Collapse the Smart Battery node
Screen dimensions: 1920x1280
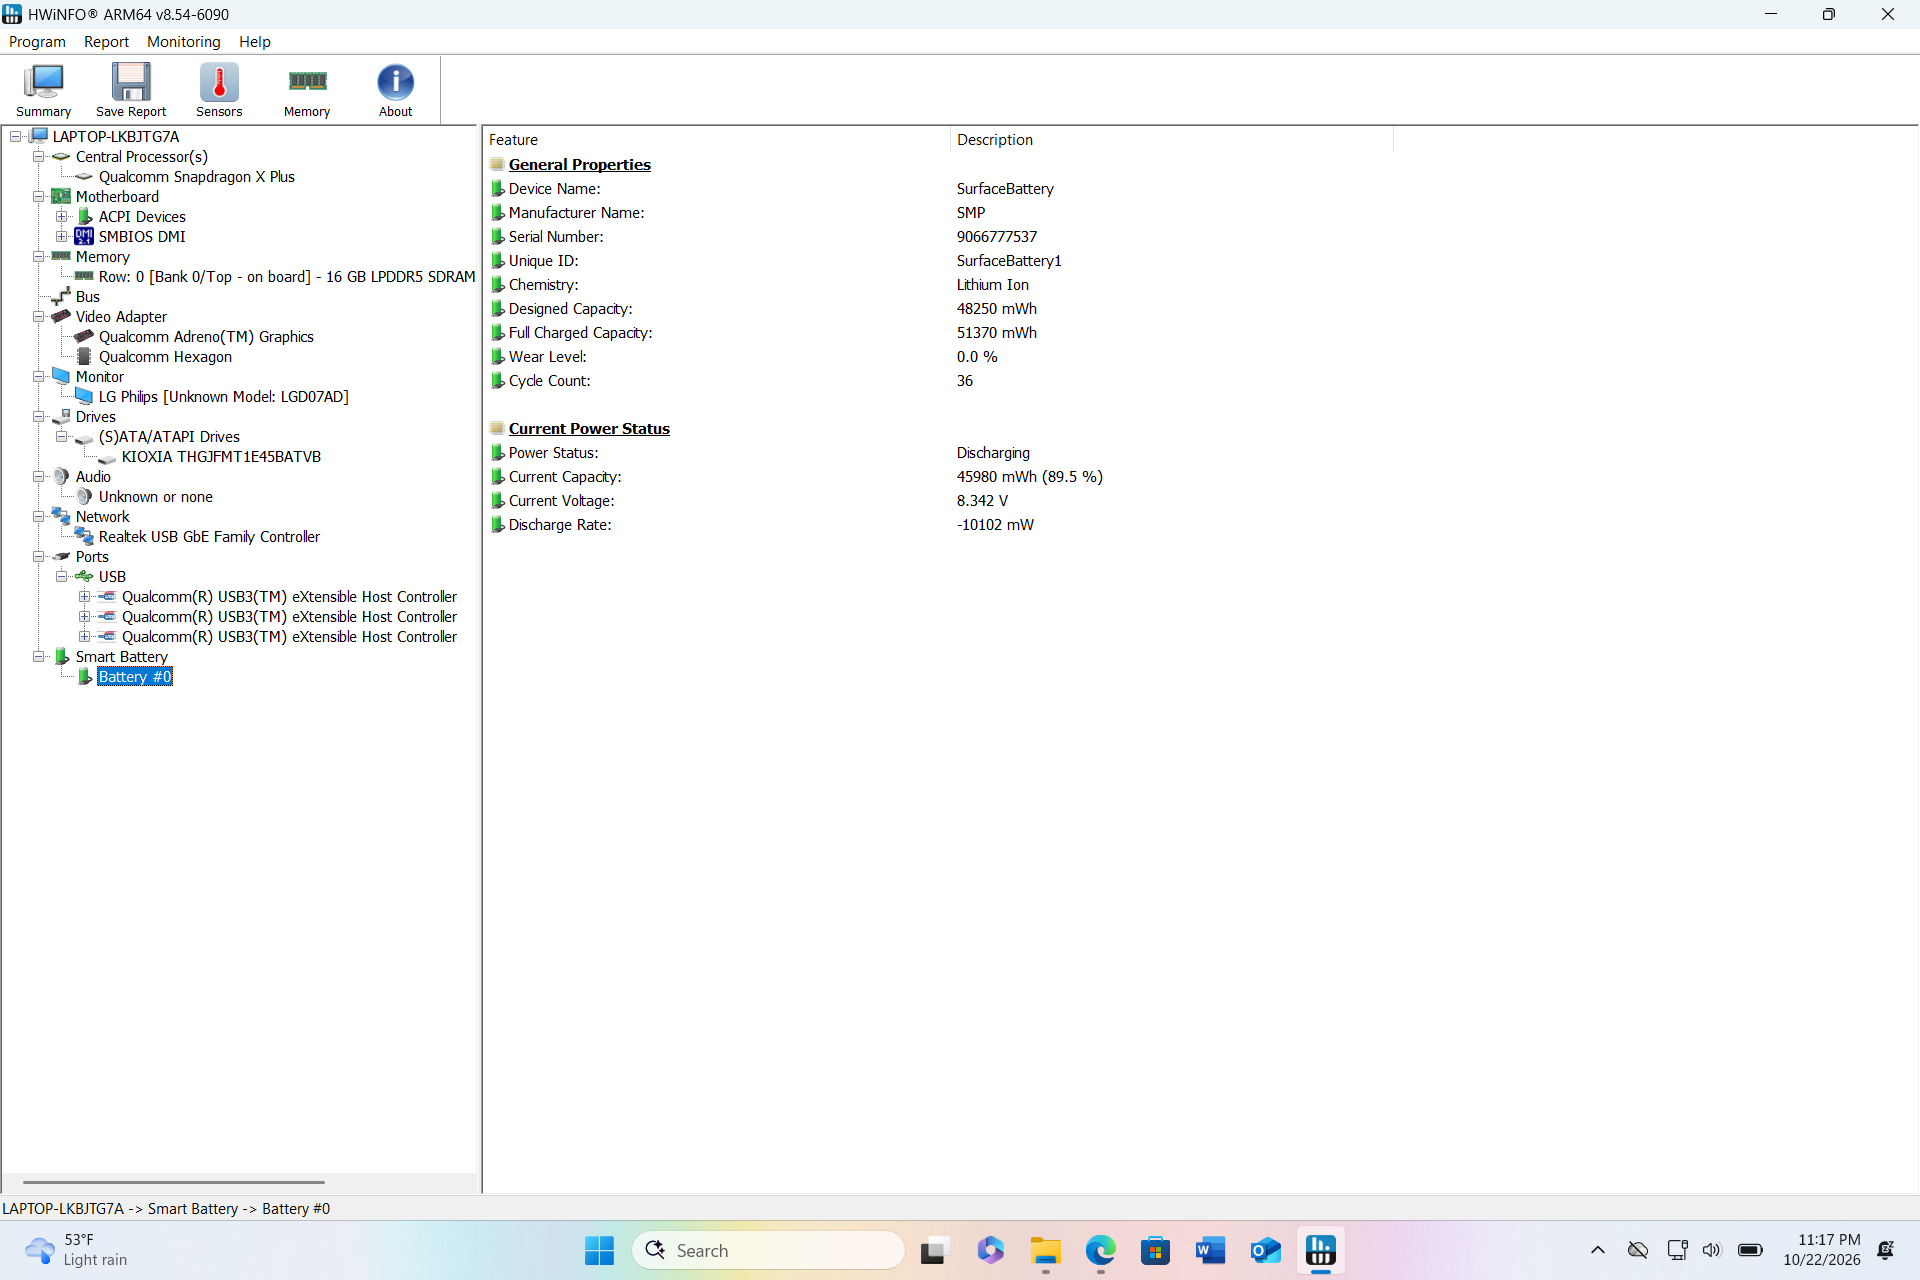click(39, 657)
